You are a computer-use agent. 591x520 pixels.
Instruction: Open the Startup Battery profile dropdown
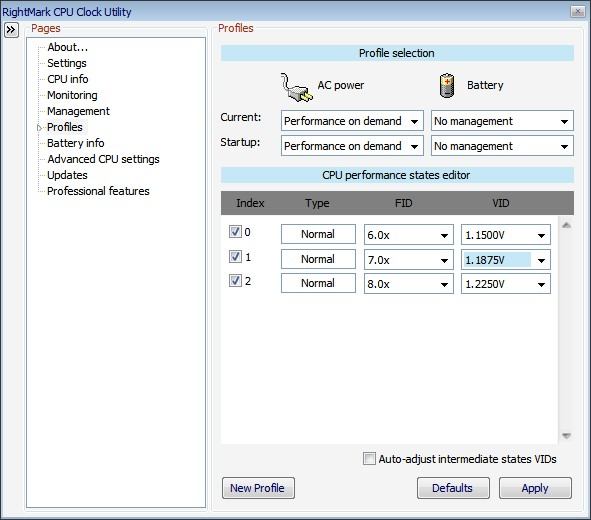pyautogui.click(x=502, y=146)
